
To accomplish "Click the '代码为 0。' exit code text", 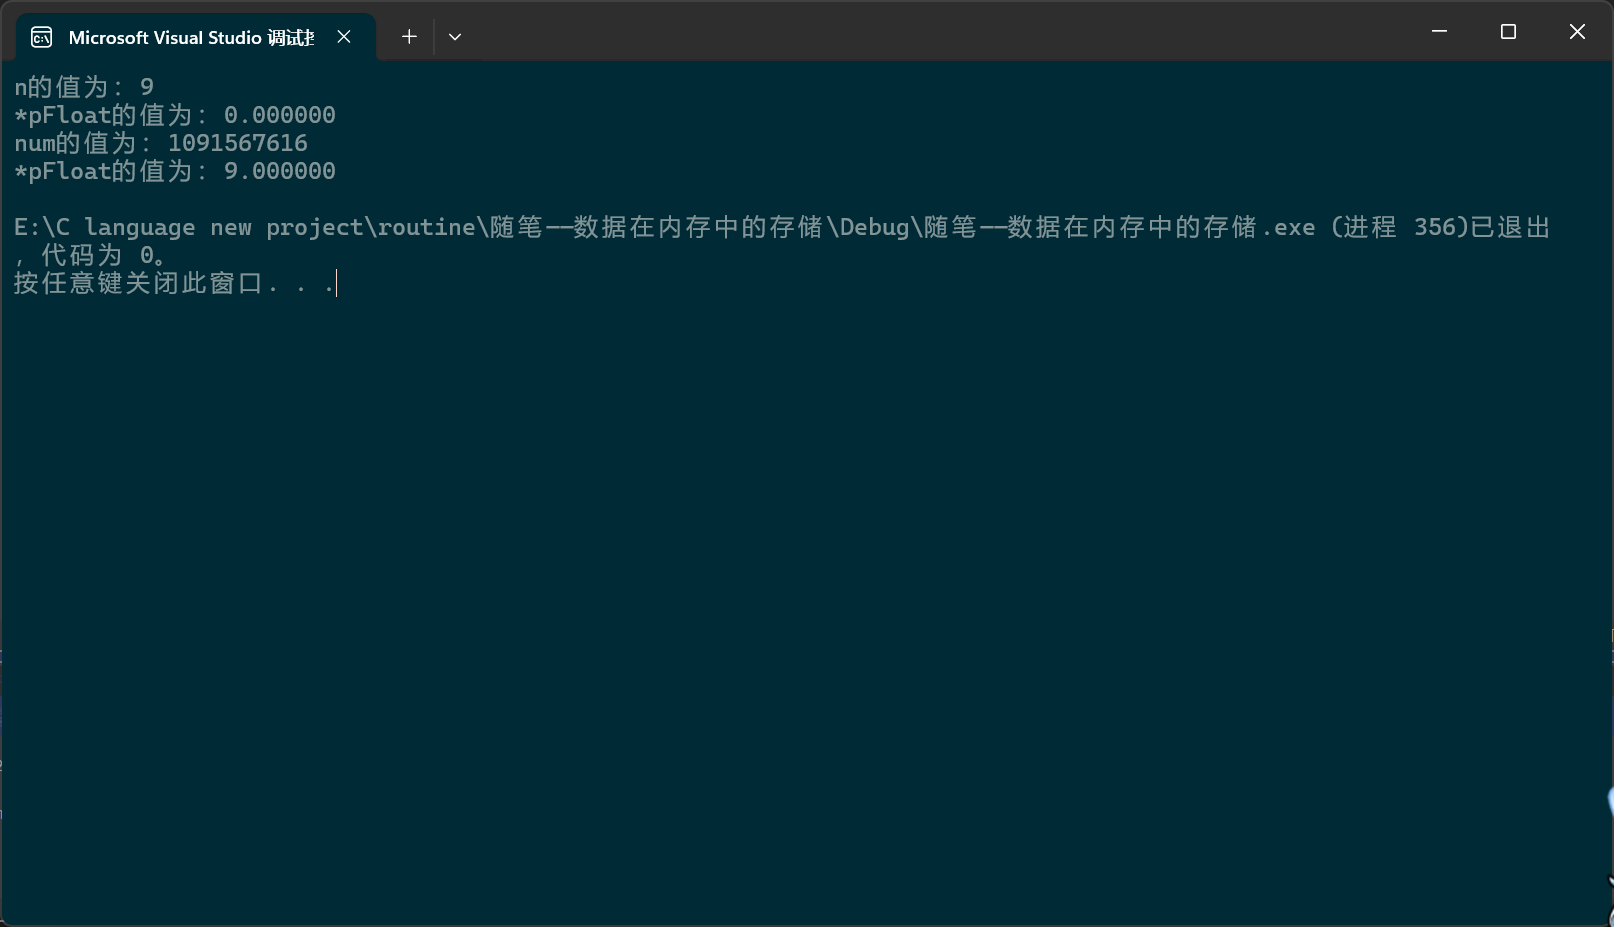I will [104, 255].
